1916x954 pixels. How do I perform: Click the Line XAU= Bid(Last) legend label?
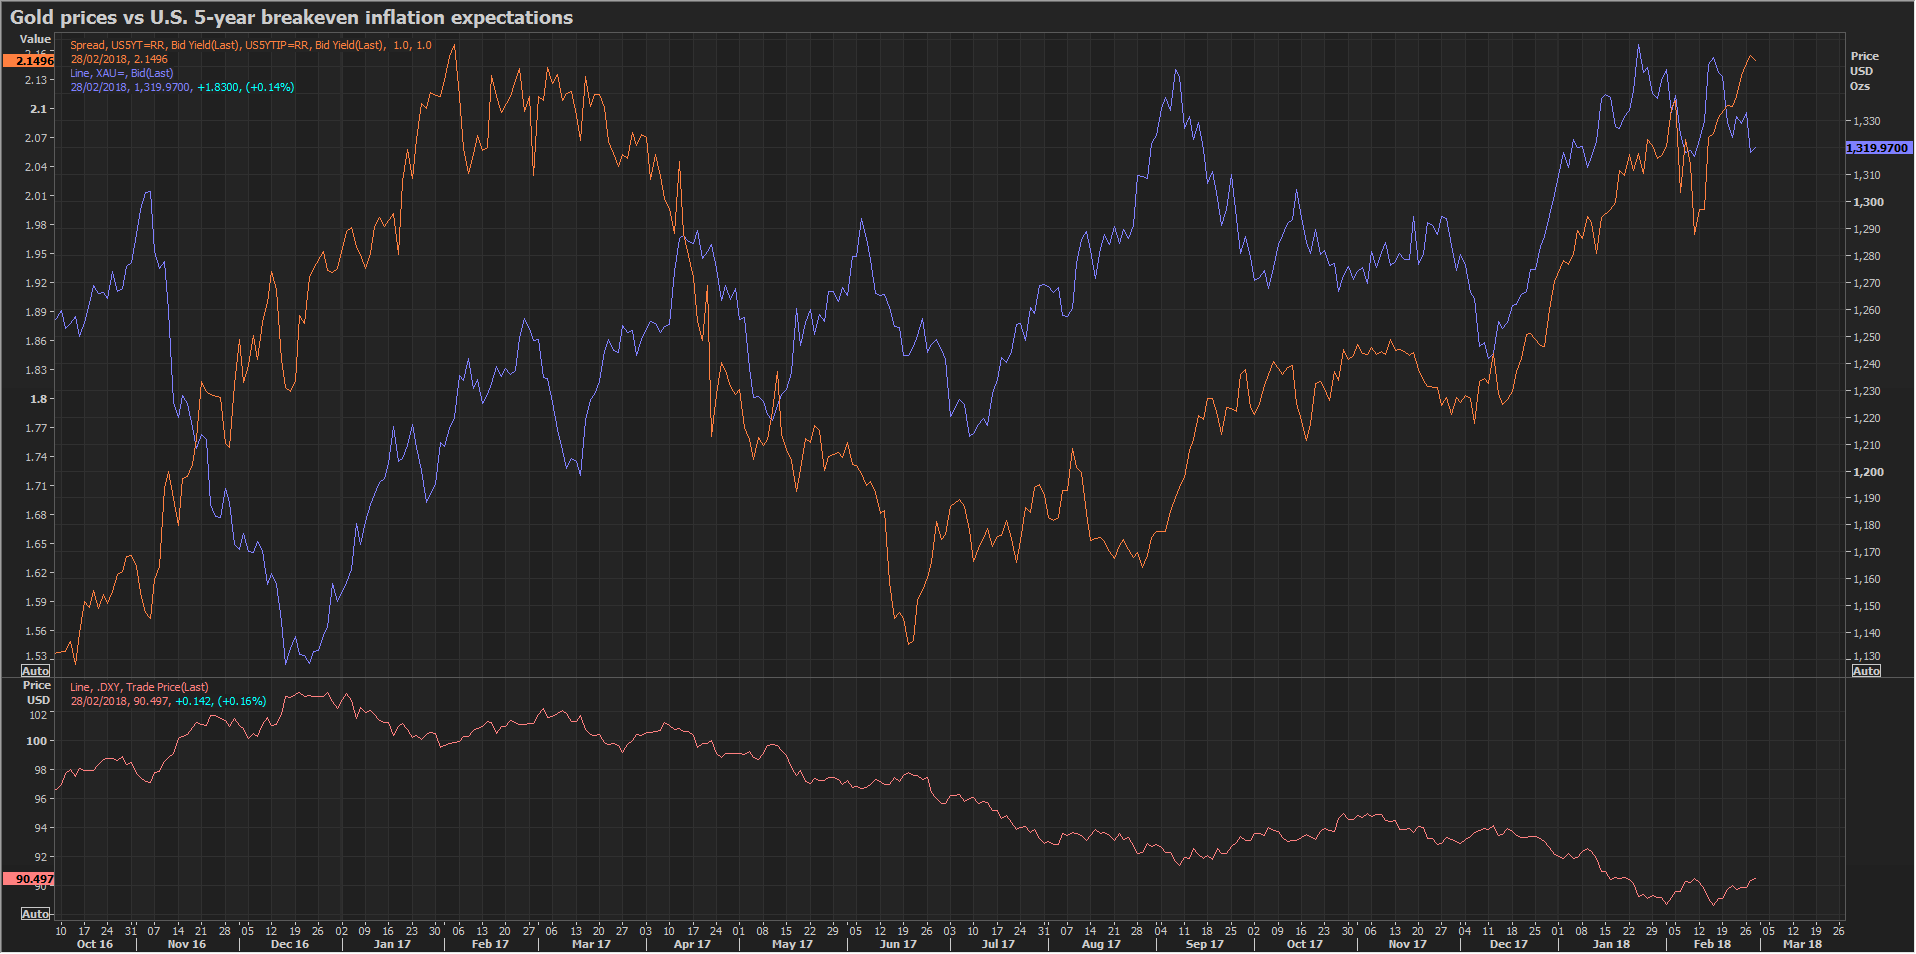(x=121, y=73)
